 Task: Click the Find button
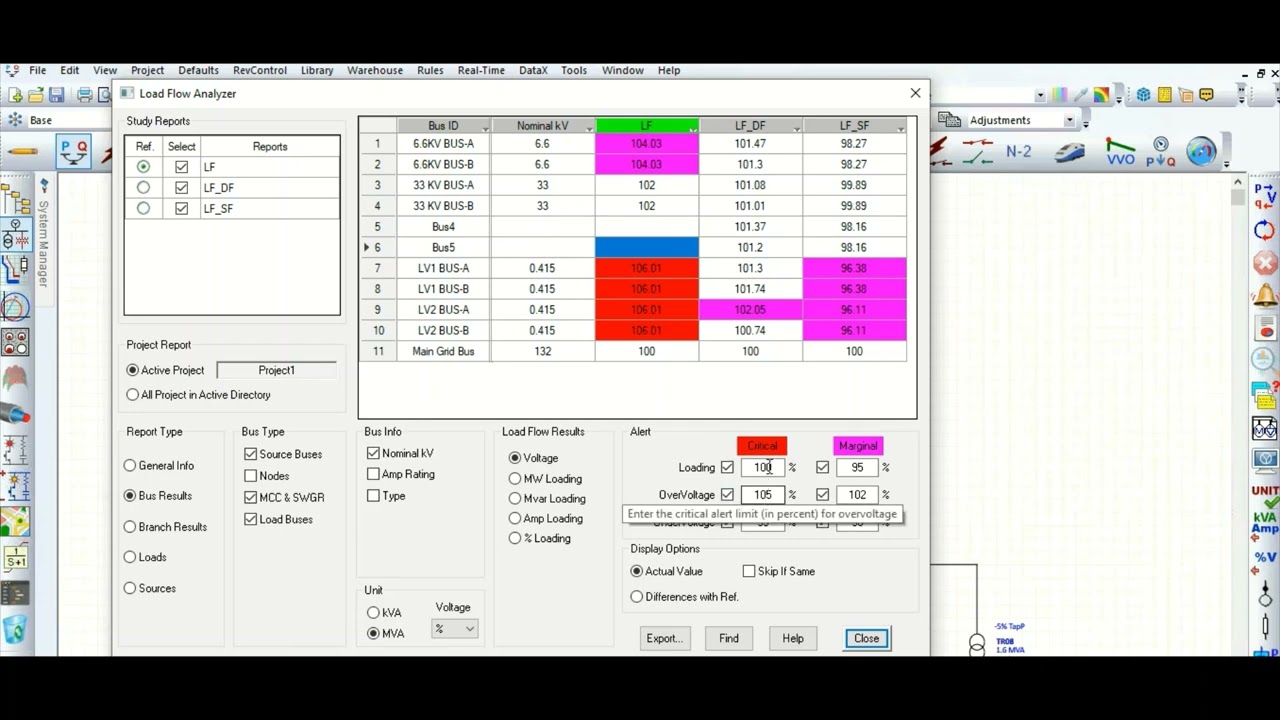point(729,638)
